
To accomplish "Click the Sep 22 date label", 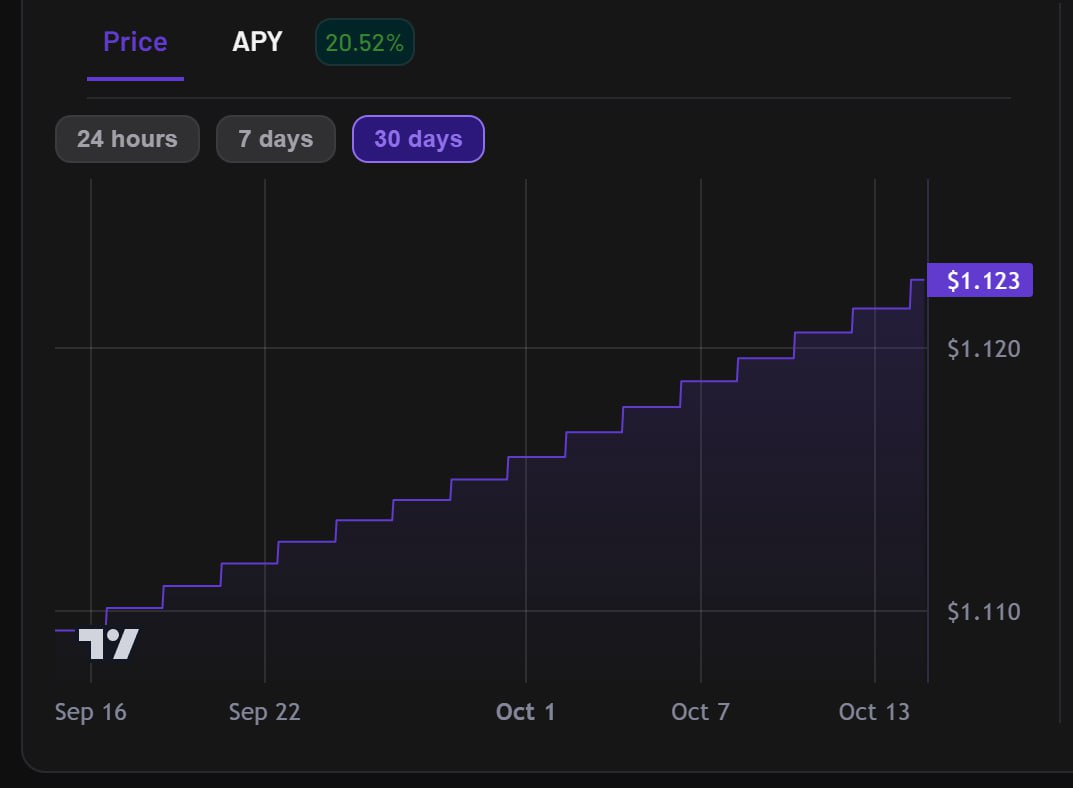I will (x=264, y=712).
